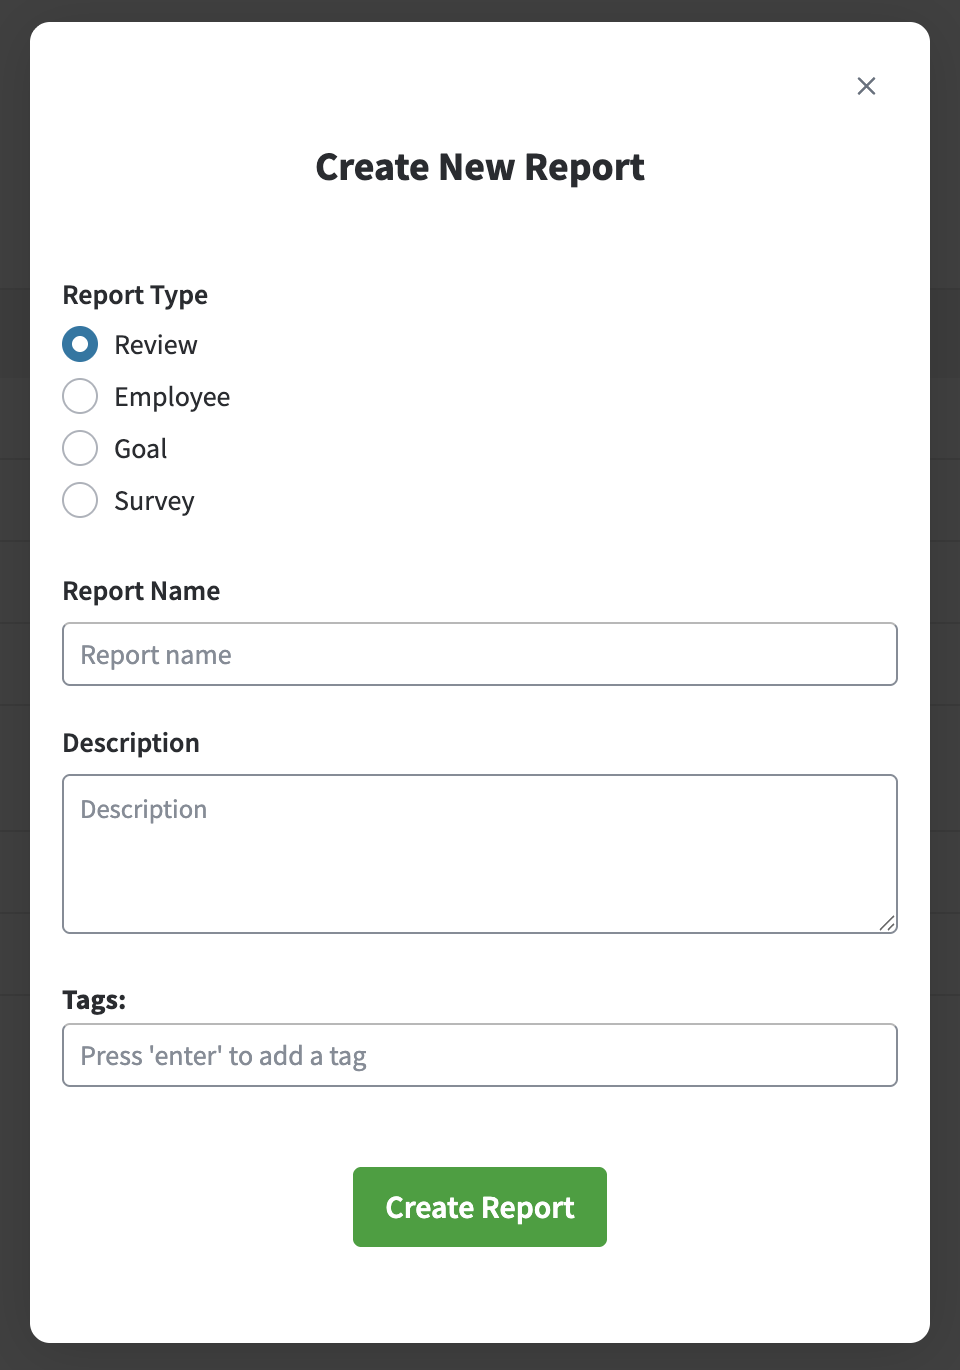Focus the Report name text field
The image size is (960, 1370).
point(480,654)
